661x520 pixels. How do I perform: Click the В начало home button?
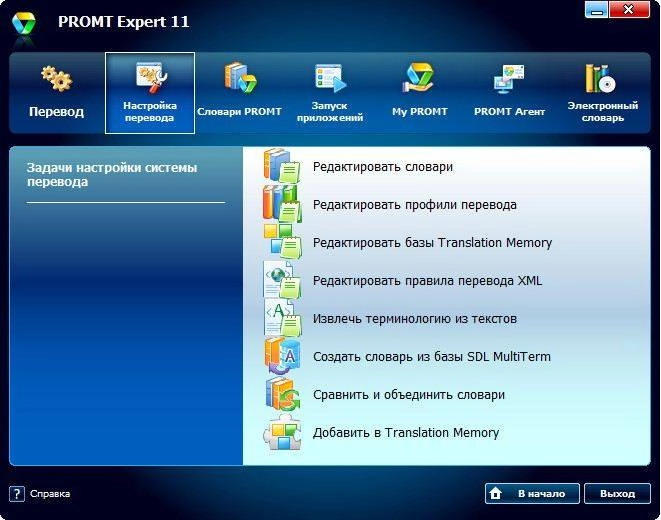tap(532, 493)
